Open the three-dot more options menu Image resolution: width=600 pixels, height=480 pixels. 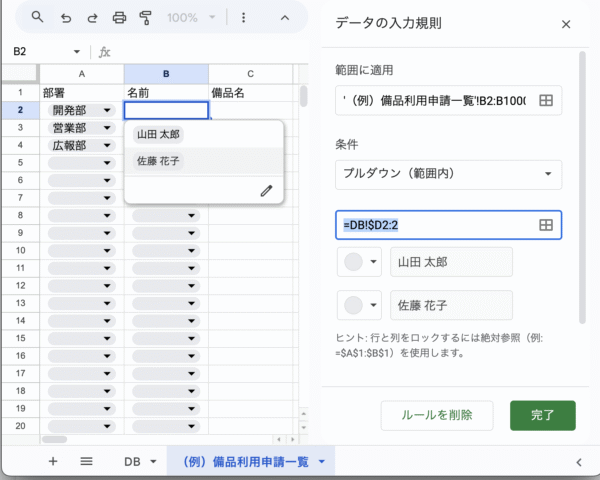pos(244,18)
